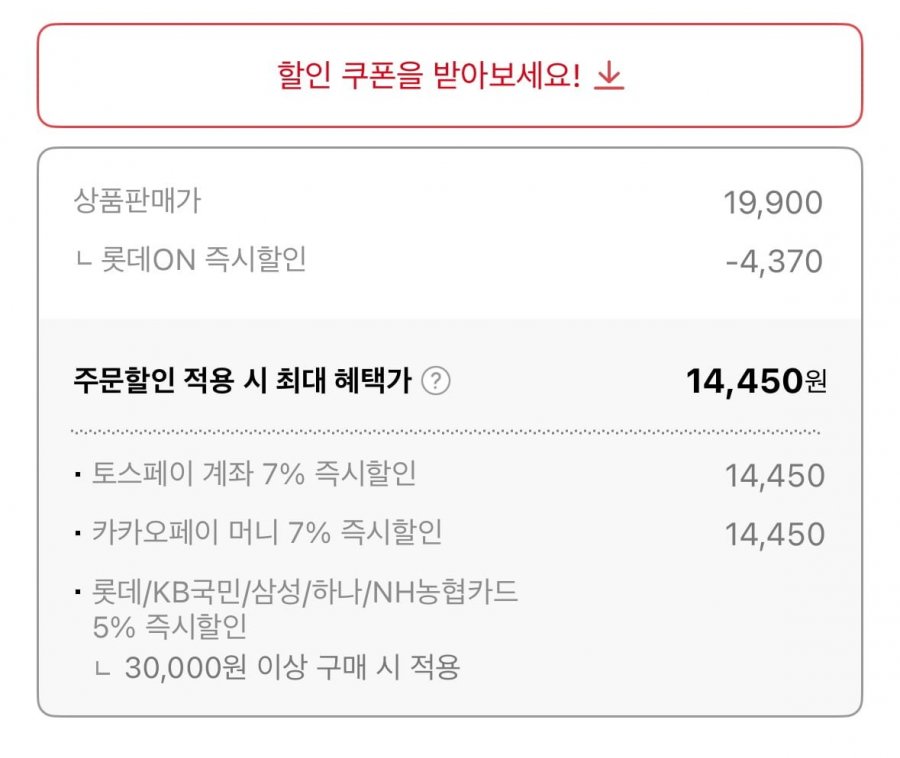Select 토스페이 계좌 7% 즉시할인 option

click(x=254, y=474)
